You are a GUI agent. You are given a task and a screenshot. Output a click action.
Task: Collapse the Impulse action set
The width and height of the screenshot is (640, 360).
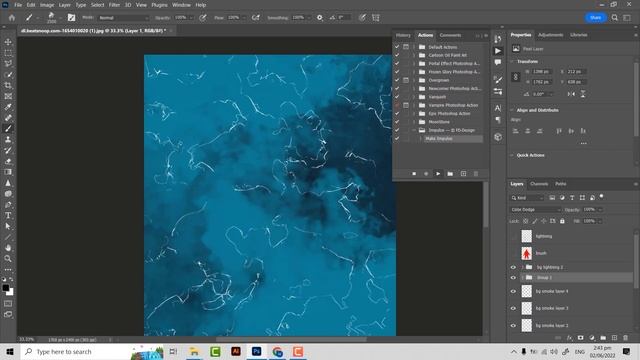click(x=413, y=130)
